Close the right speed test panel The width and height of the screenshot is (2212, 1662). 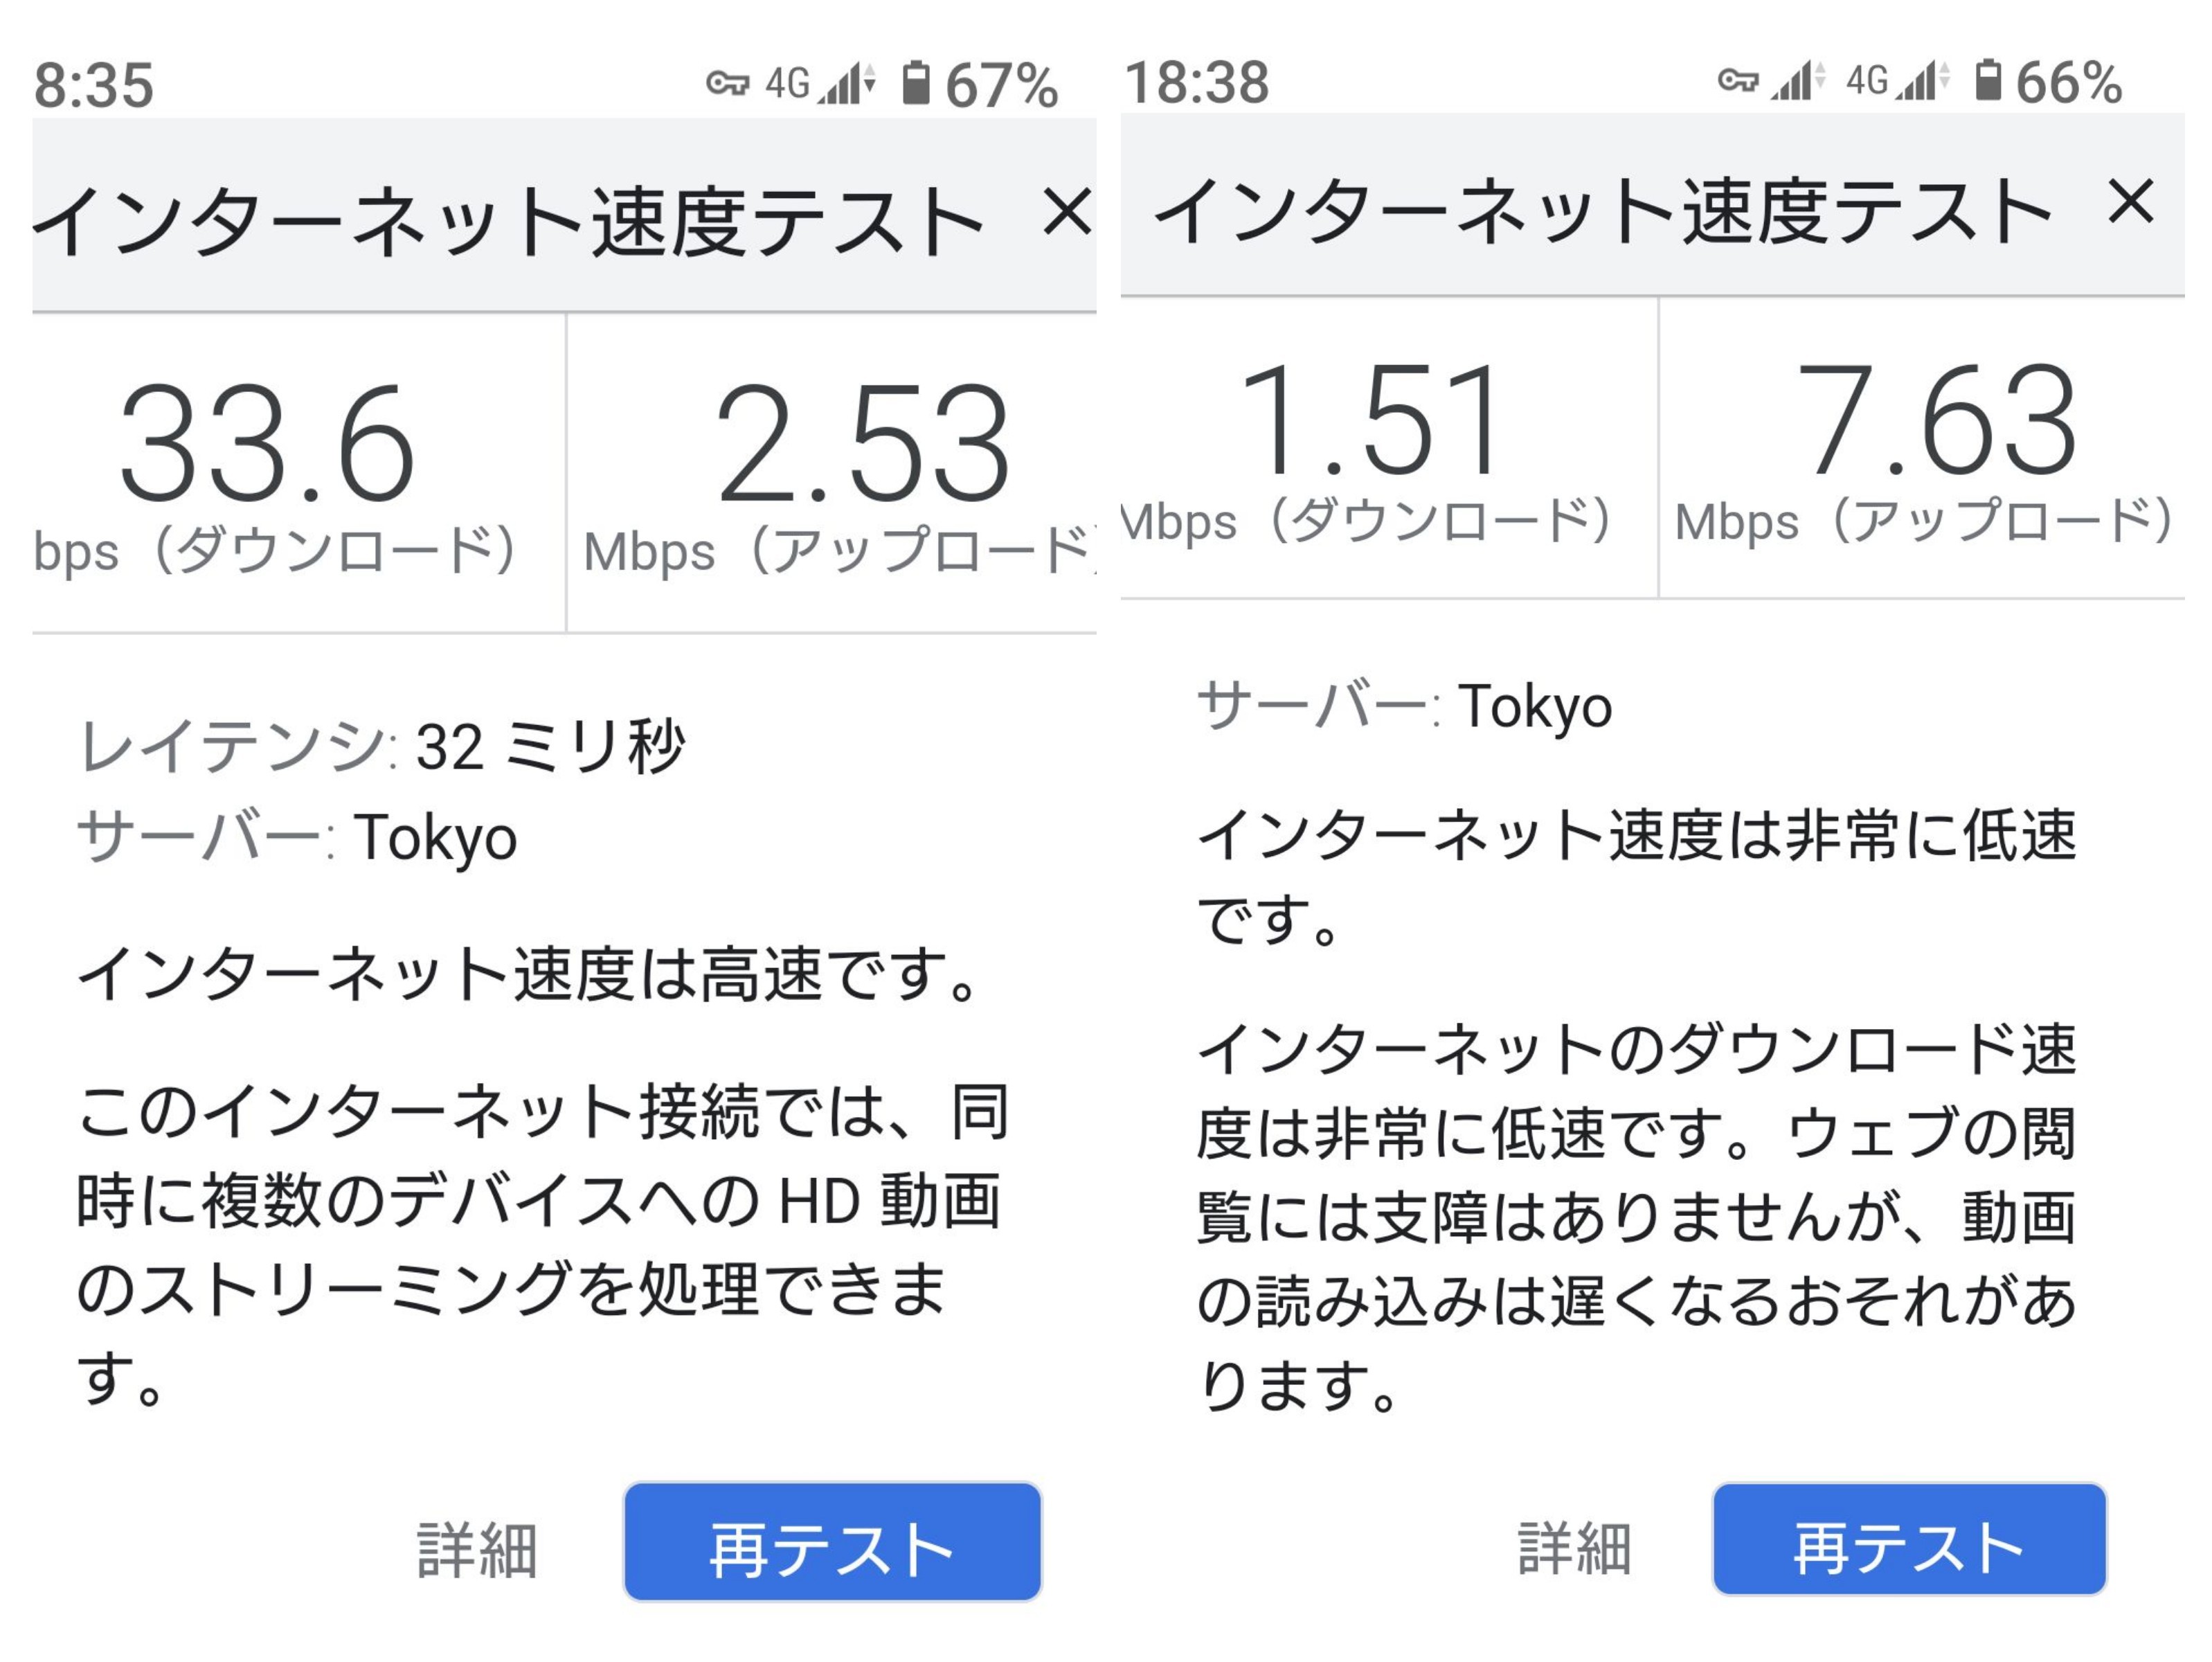pos(2130,202)
